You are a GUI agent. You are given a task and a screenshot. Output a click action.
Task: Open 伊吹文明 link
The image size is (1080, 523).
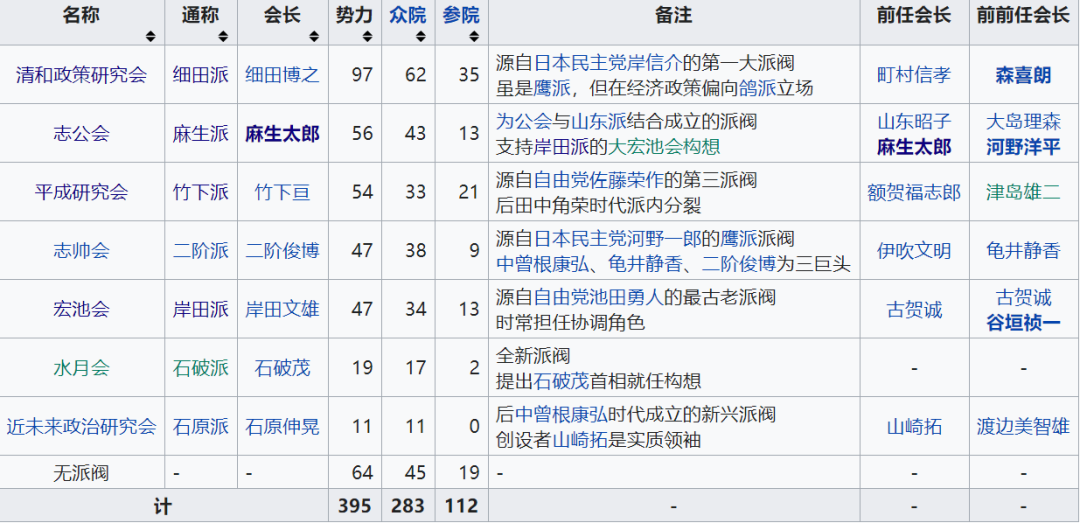914,250
